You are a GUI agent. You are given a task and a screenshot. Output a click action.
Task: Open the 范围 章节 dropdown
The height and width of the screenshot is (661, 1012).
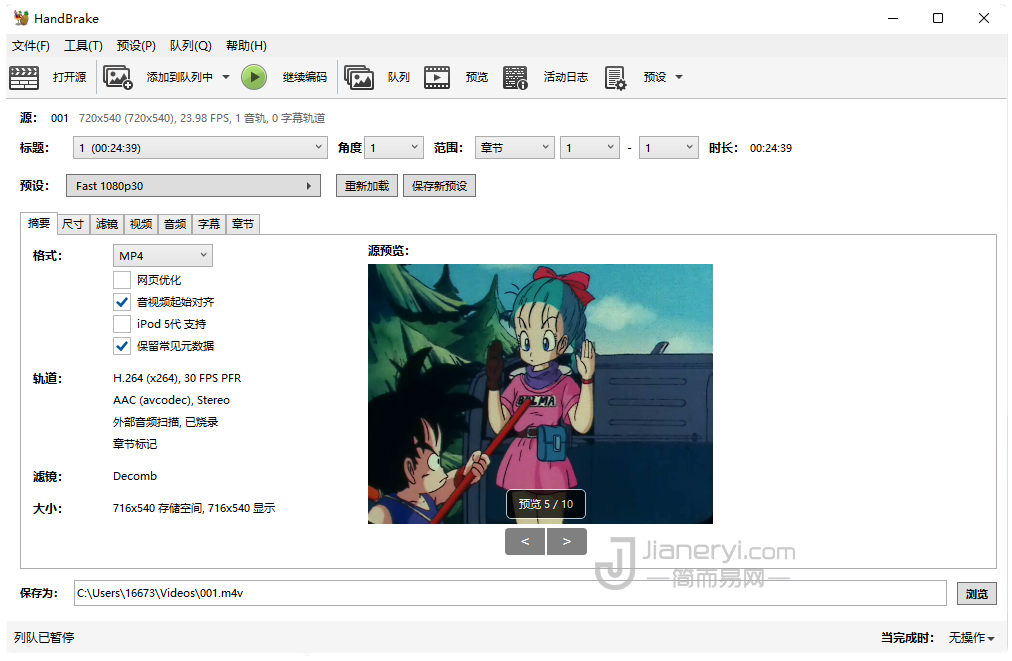[514, 148]
